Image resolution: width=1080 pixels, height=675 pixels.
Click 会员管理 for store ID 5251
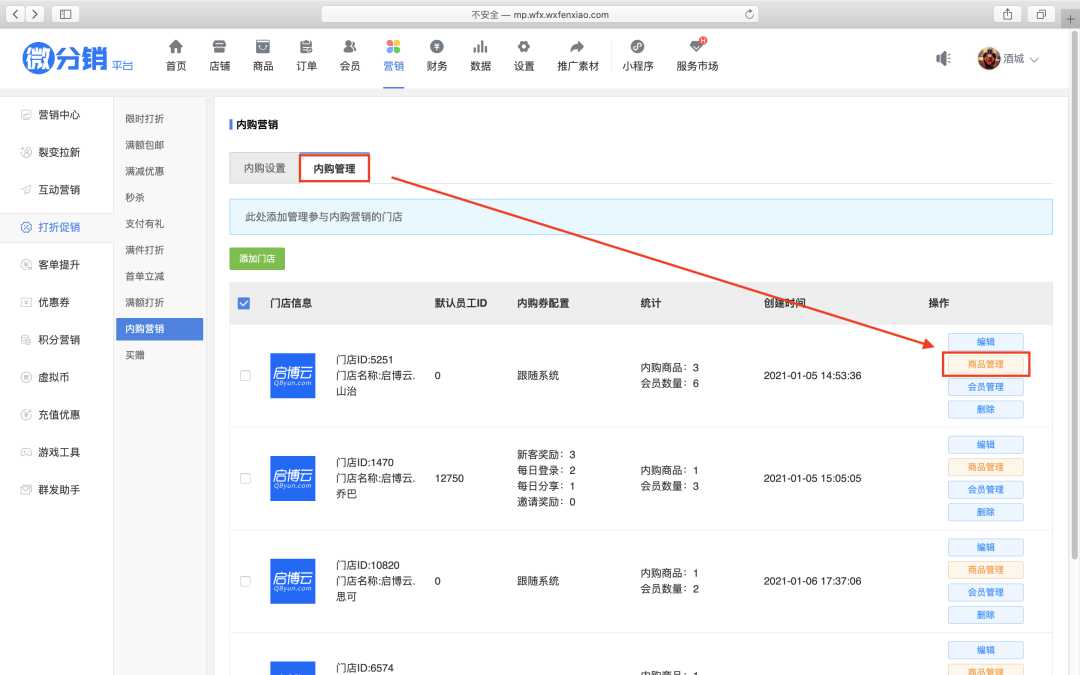point(986,387)
